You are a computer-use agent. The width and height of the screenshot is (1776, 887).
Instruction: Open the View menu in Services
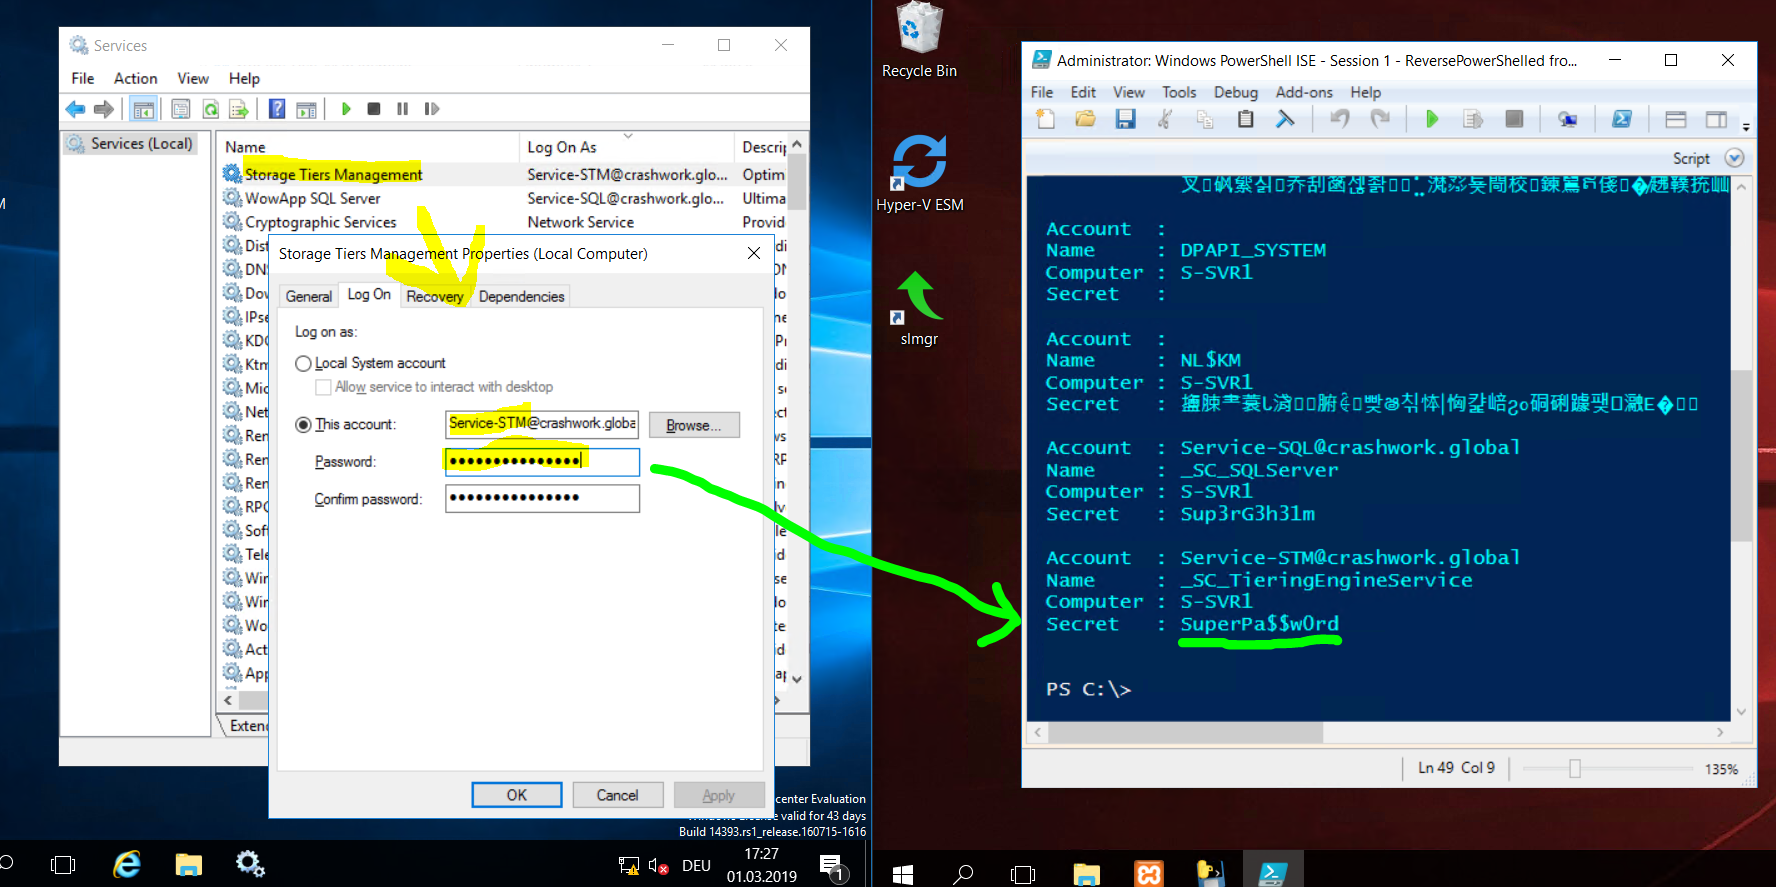coord(193,78)
